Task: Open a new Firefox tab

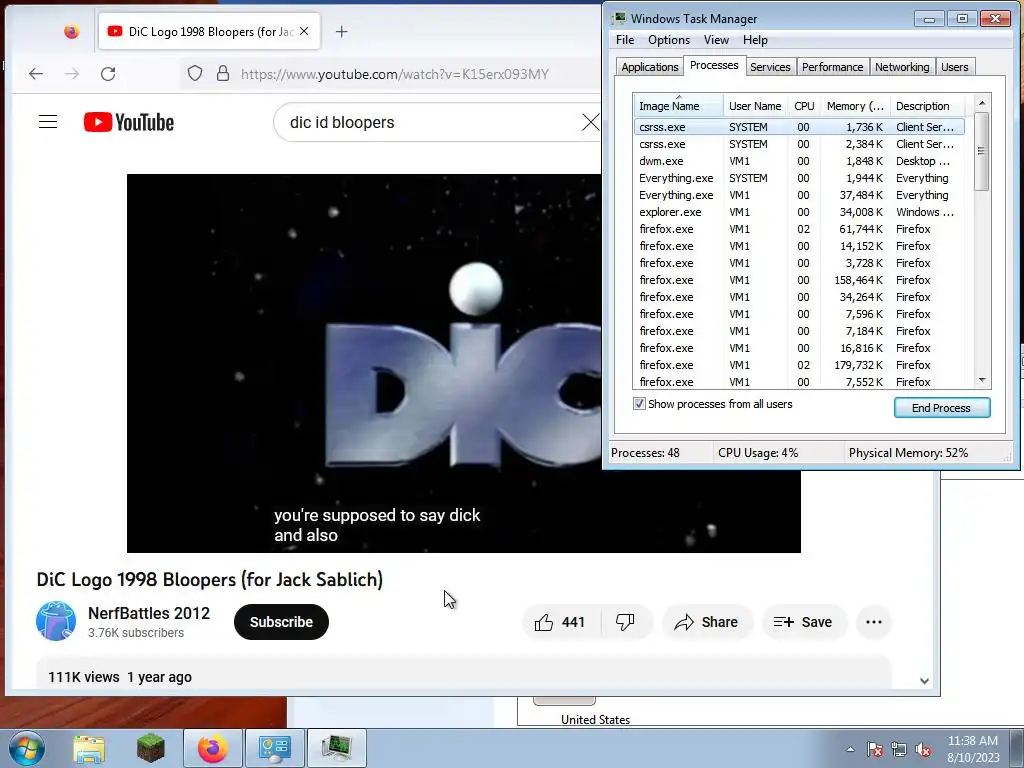Action: 342,31
